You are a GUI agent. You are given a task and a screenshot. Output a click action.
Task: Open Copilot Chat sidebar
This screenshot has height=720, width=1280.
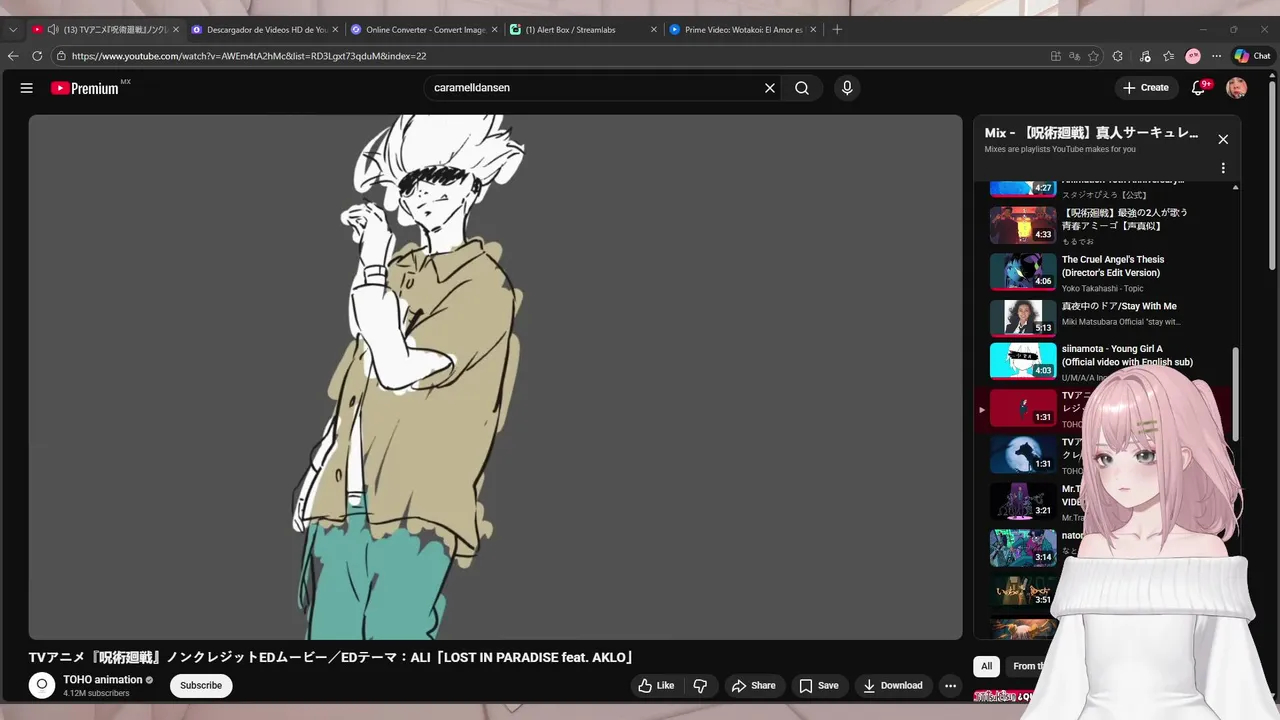tap(1253, 56)
